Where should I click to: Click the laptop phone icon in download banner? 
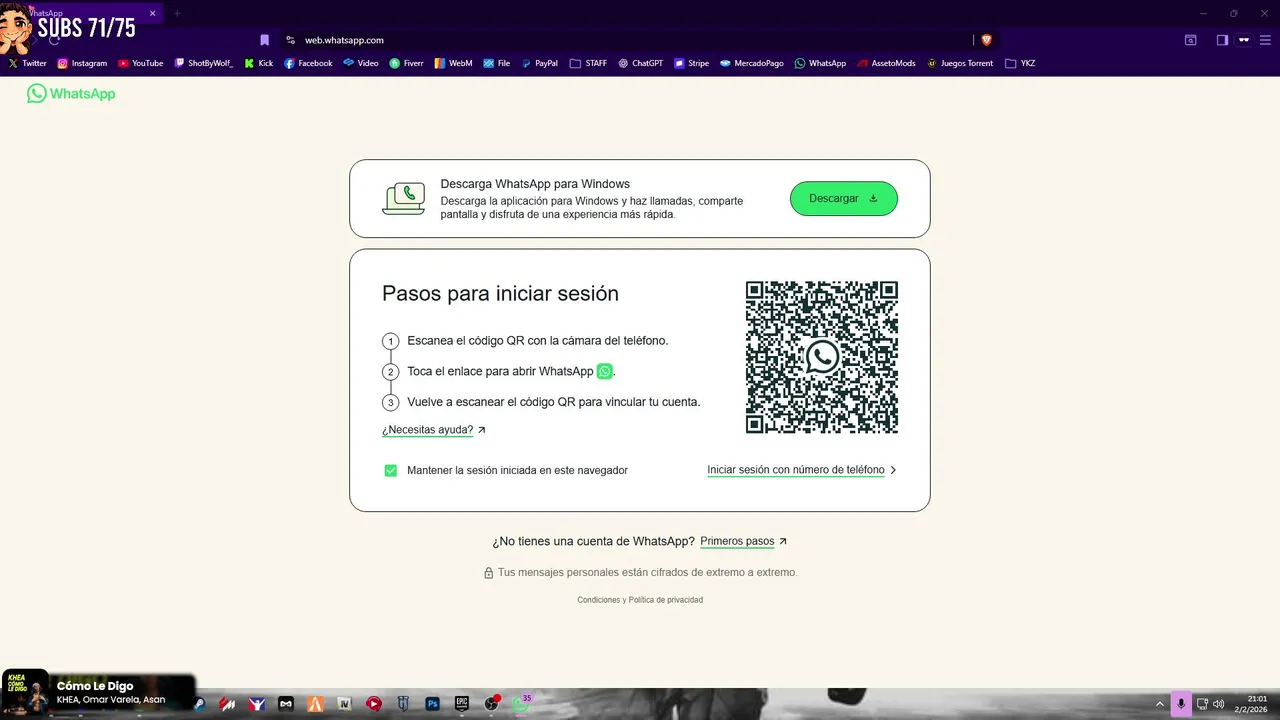coord(404,198)
